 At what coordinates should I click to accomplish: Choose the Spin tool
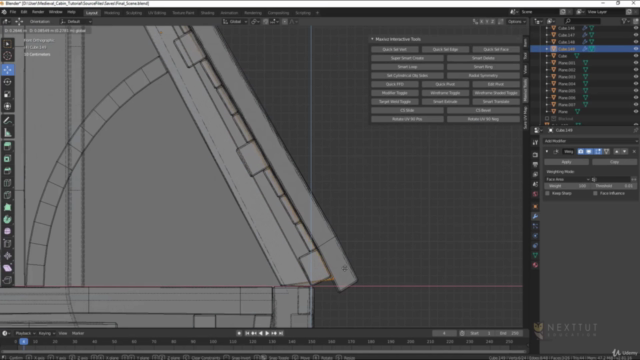pyautogui.click(x=7, y=220)
